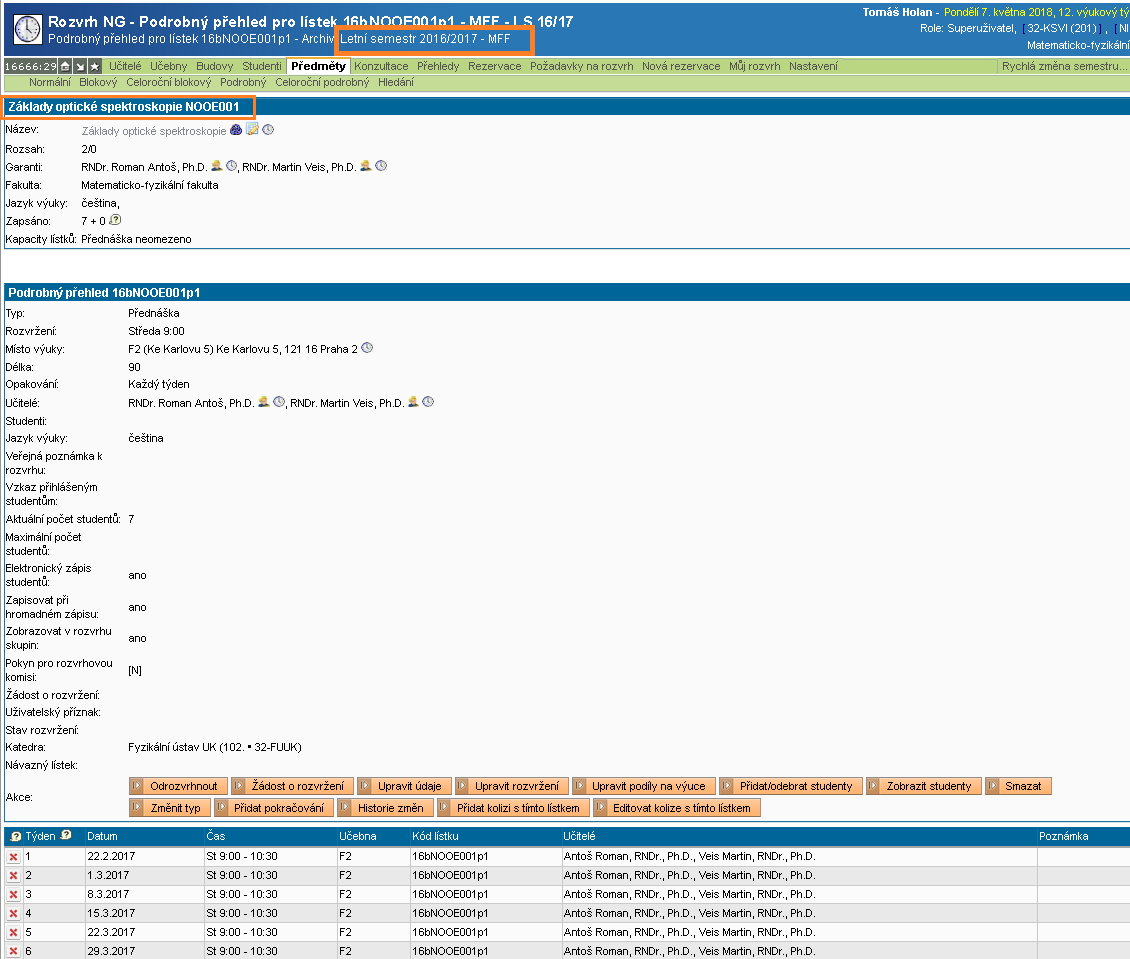Open Rychlá změna semestru quick switcher
Image resolution: width=1130 pixels, height=959 pixels.
(1063, 66)
